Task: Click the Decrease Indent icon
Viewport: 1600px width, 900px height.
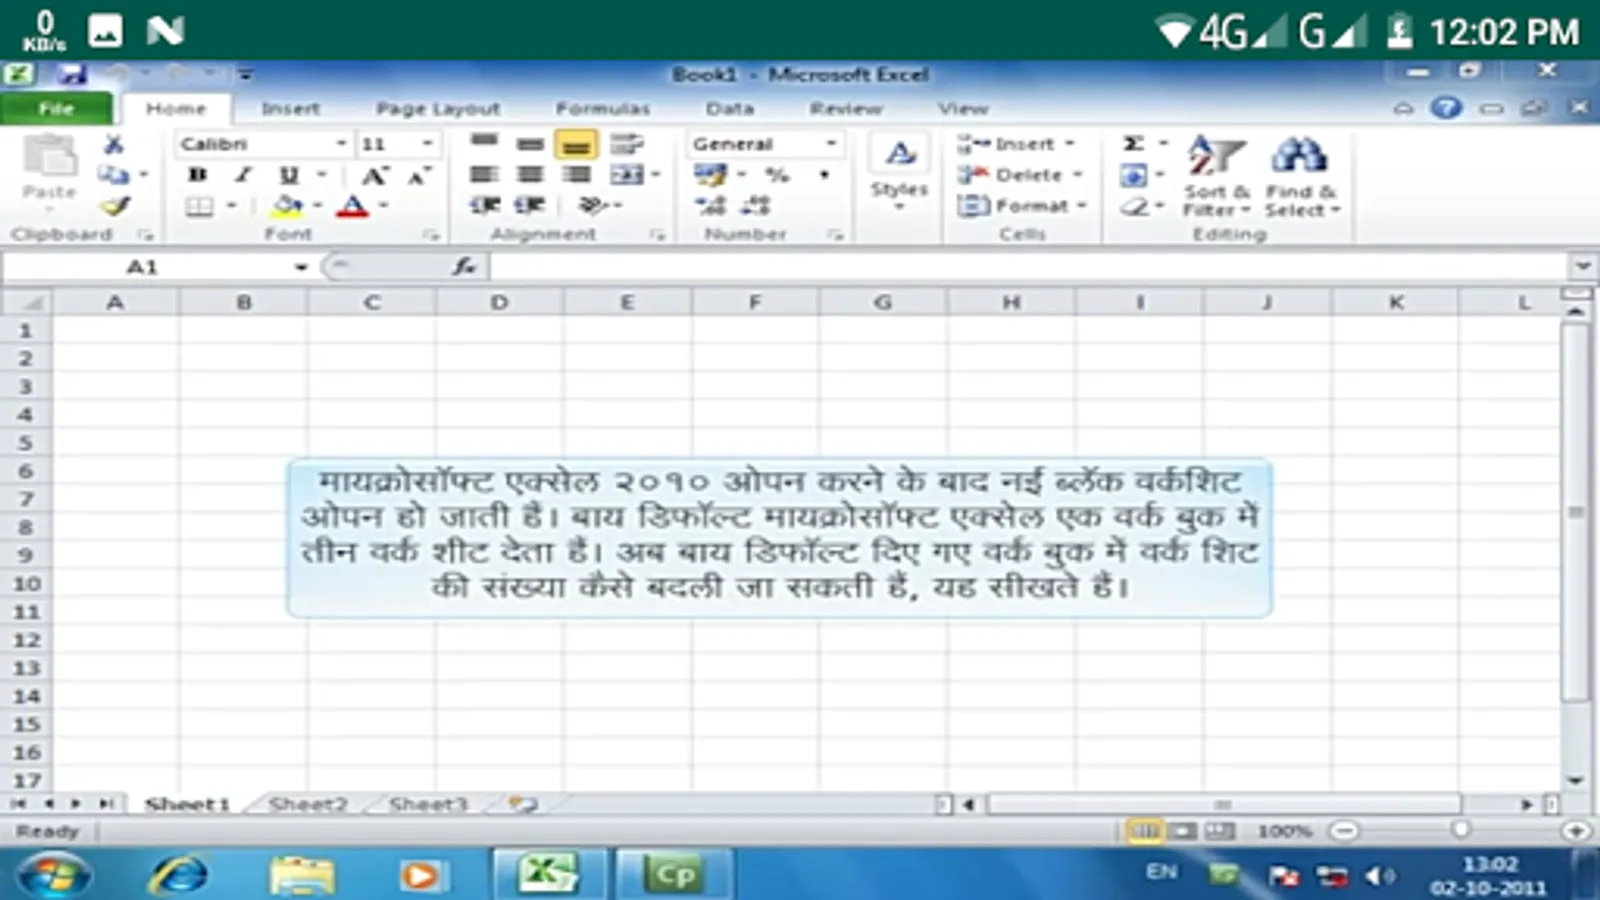Action: [485, 205]
